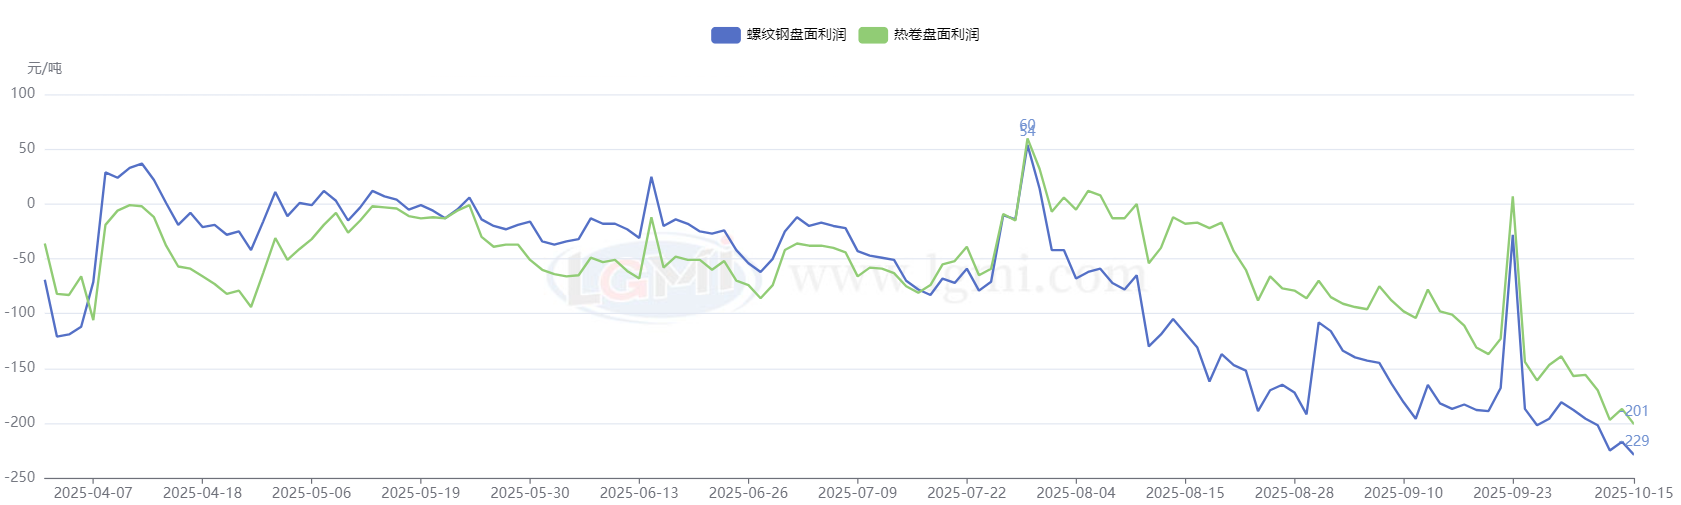Click the green line's late-September spike peak
This screenshot has height=505, width=1681.
tap(1513, 197)
